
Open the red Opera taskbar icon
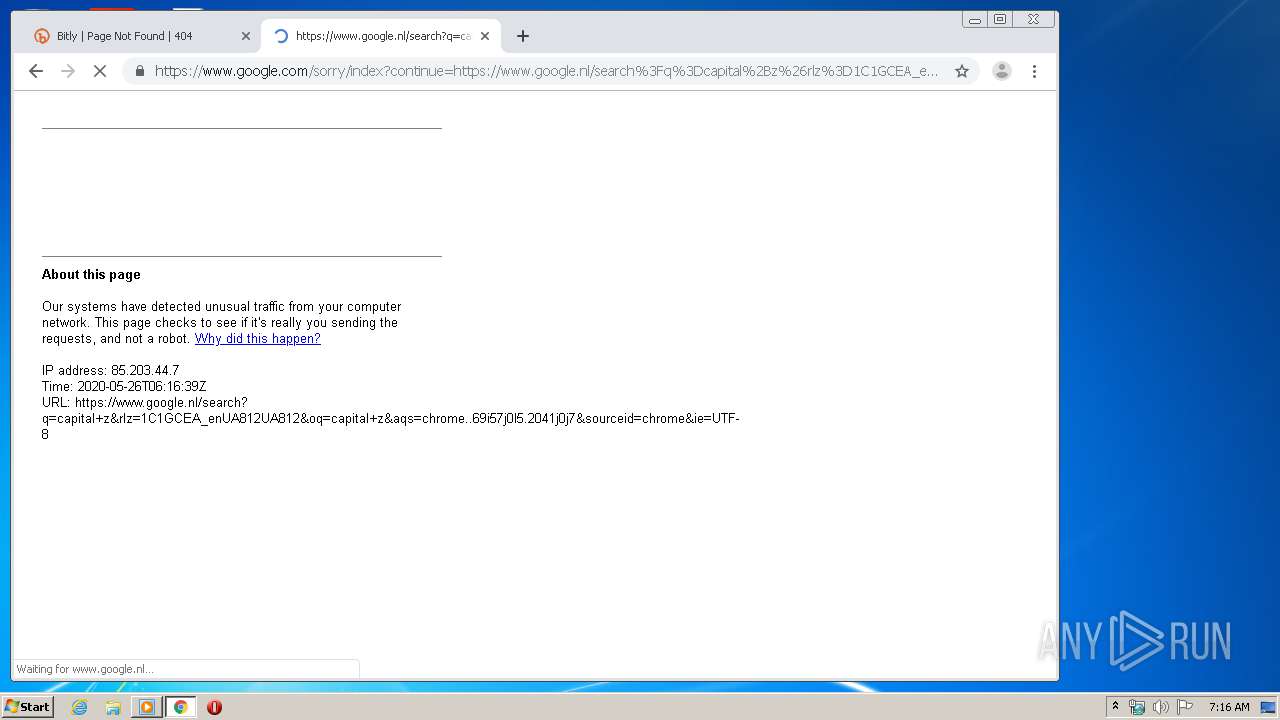tap(214, 707)
